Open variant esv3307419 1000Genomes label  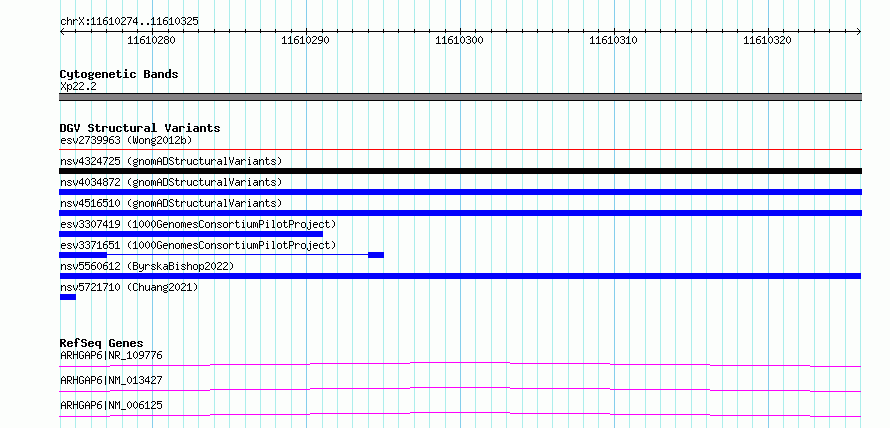tap(198, 224)
